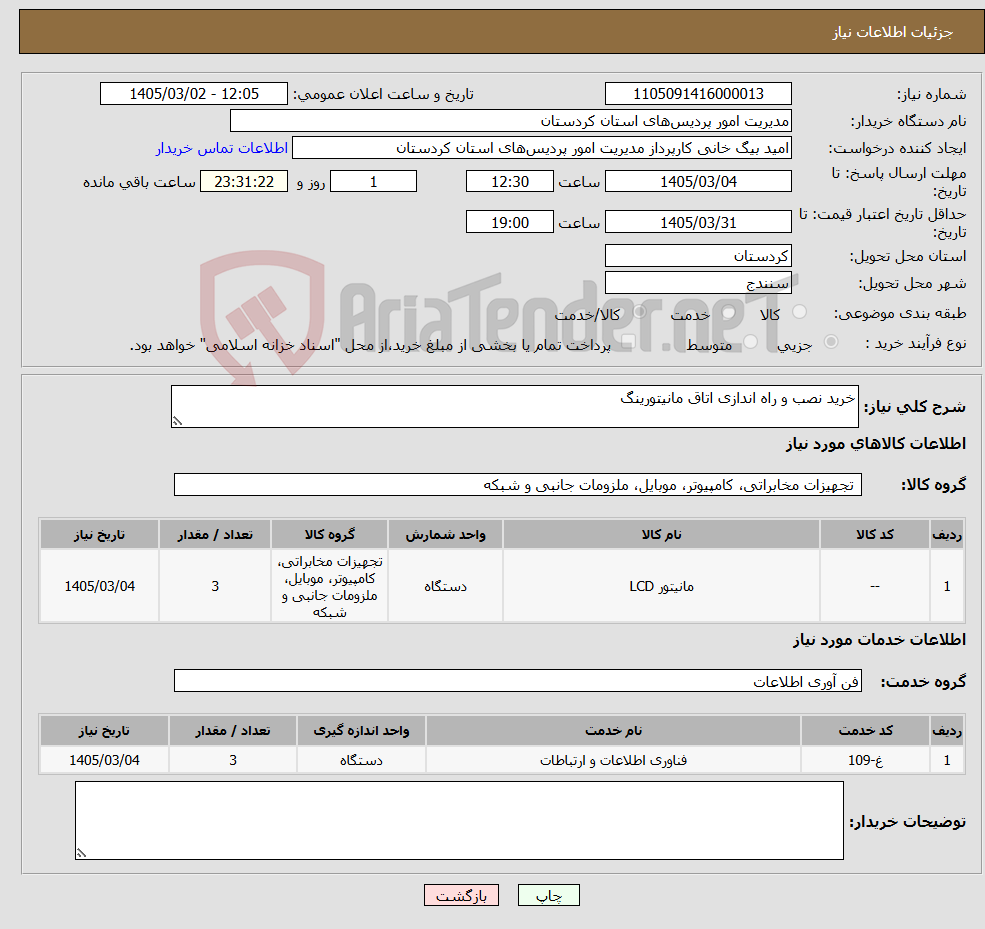Click the کد کالا column header
Viewport: 985px width, 929px height.
tap(874, 534)
